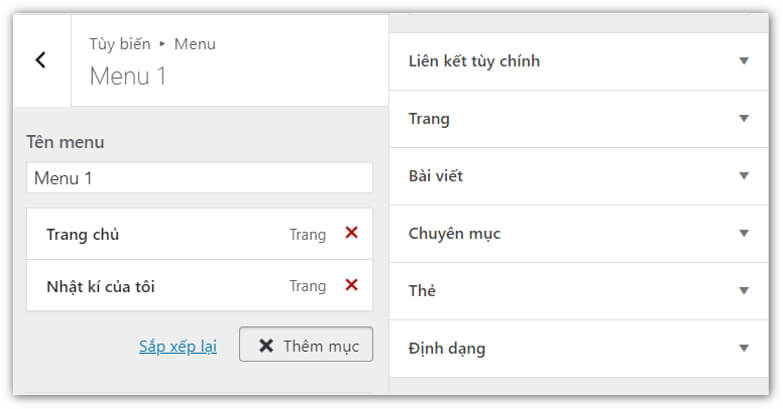This screenshot has width=783, height=409.
Task: Select the Trang chủ menu item
Action: (x=83, y=234)
